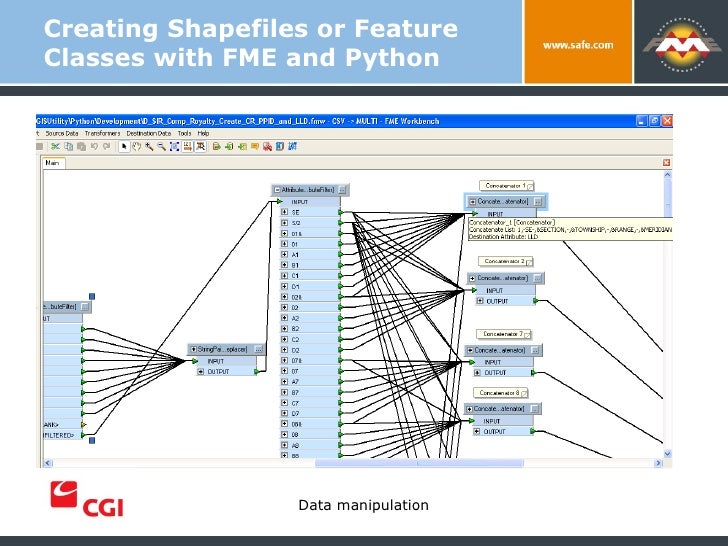Open the Source Data menu
728x546 pixels.
pyautogui.click(x=62, y=133)
